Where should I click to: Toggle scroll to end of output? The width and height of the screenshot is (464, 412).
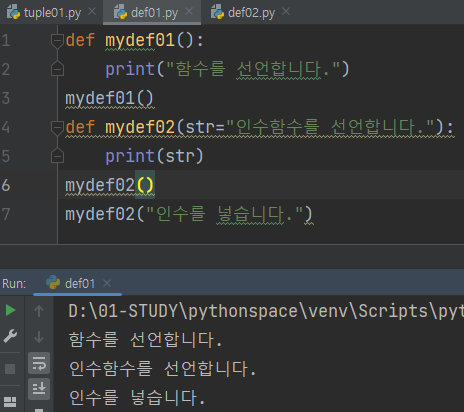pyautogui.click(x=39, y=389)
